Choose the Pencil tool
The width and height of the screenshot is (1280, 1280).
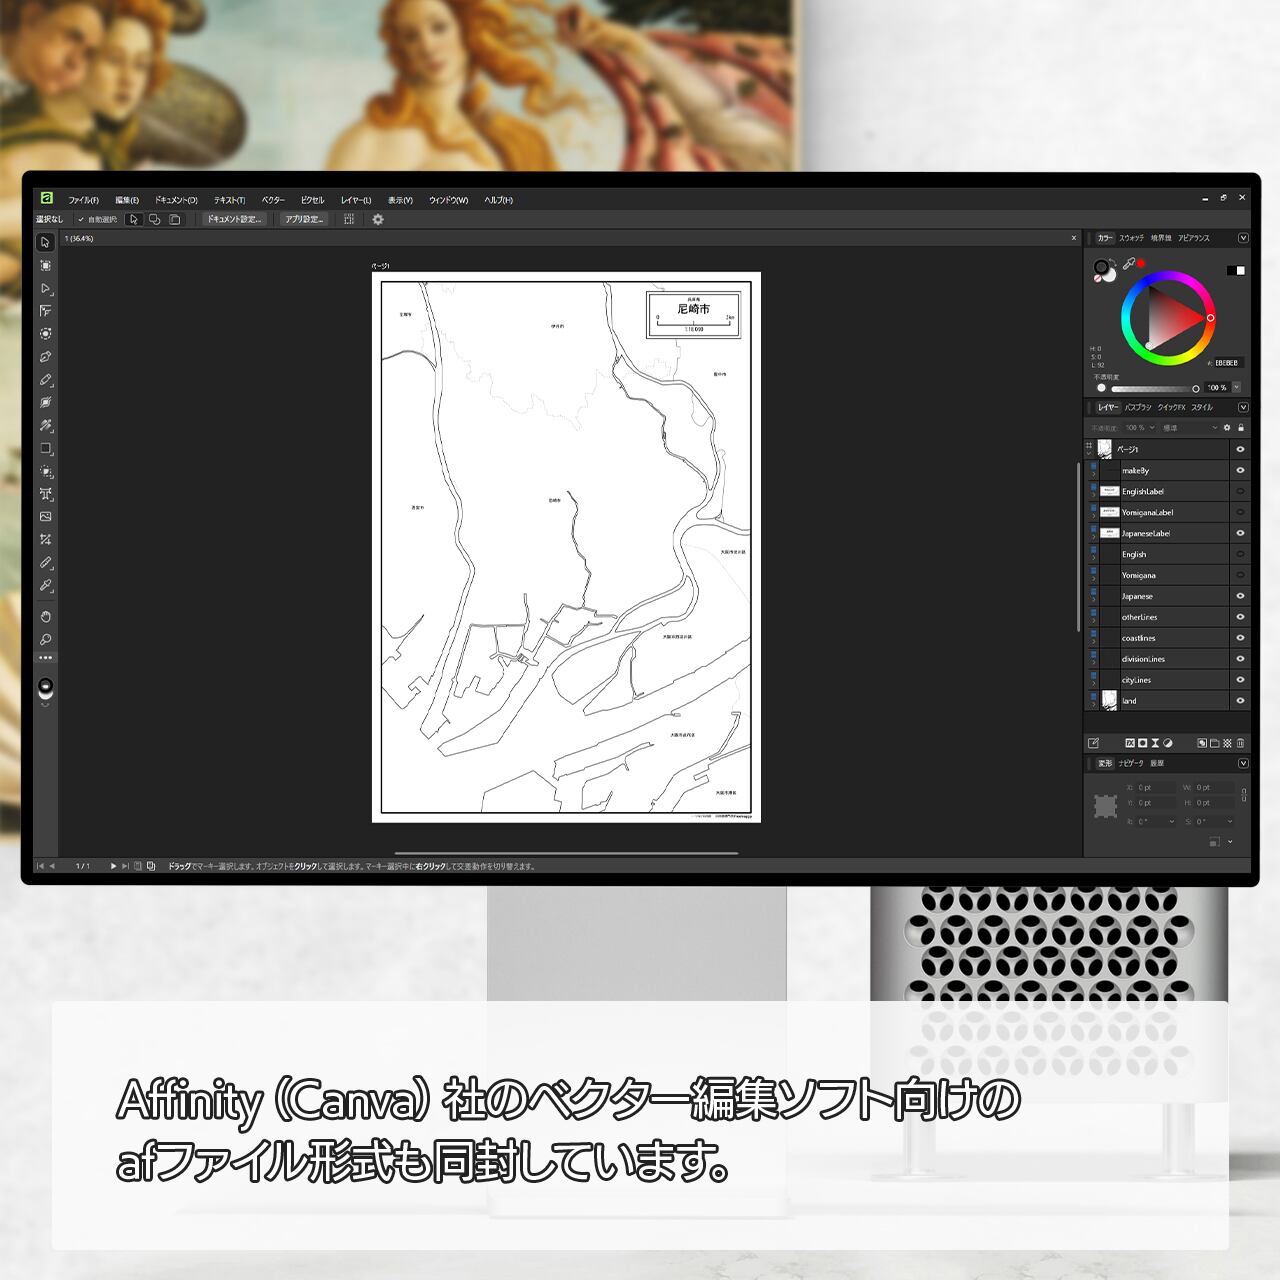(x=45, y=380)
